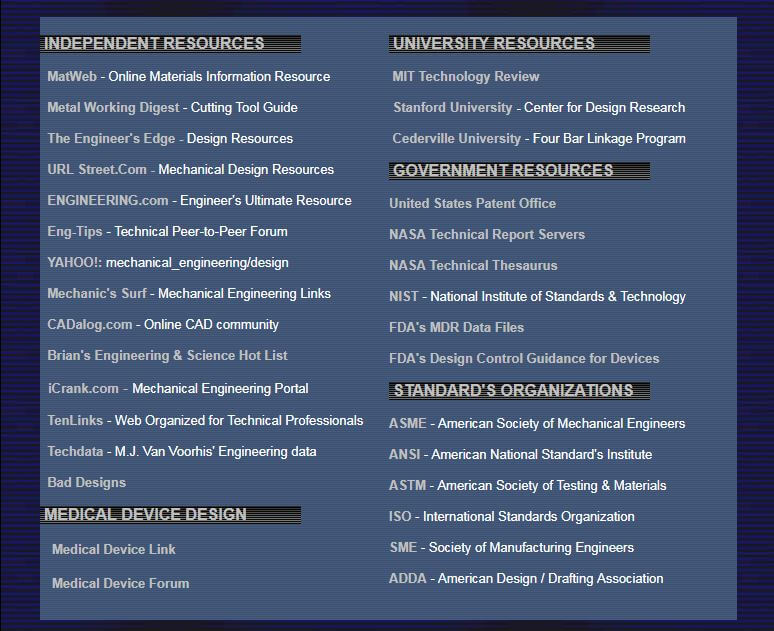Open the ADDA link
The width and height of the screenshot is (774, 631).
408,579
